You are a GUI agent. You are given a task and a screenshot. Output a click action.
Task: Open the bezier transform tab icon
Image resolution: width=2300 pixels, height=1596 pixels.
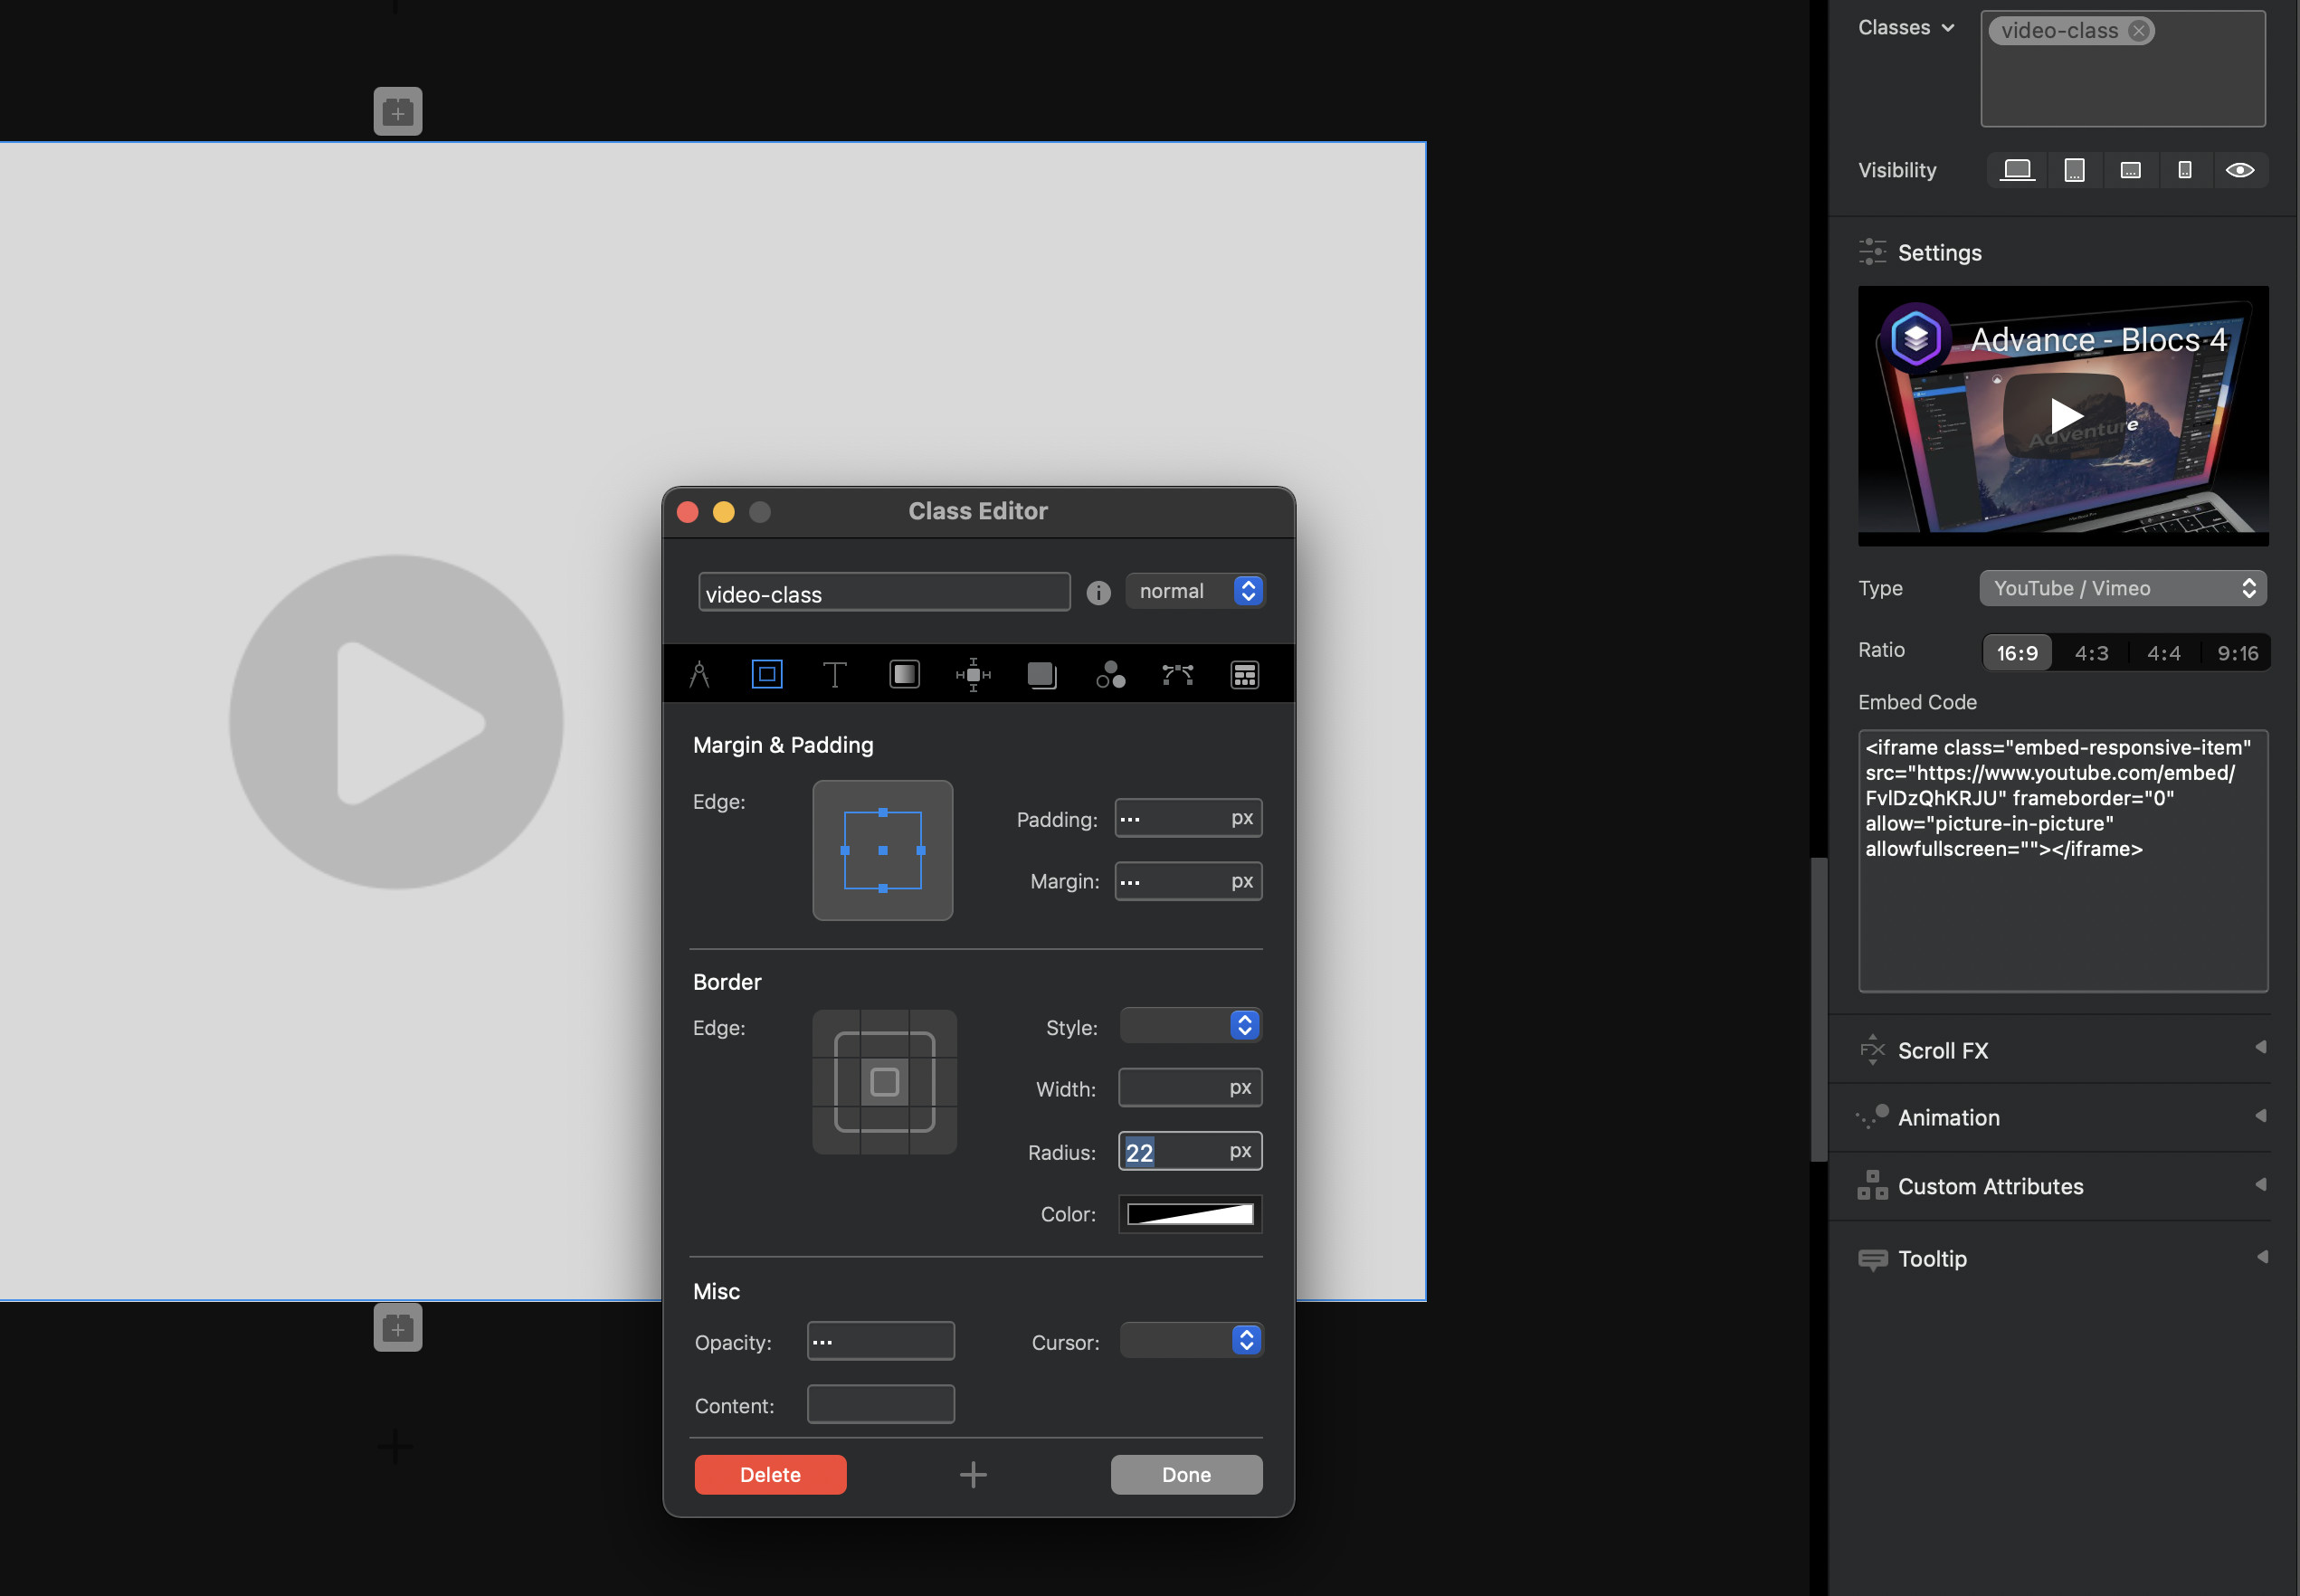tap(1178, 675)
